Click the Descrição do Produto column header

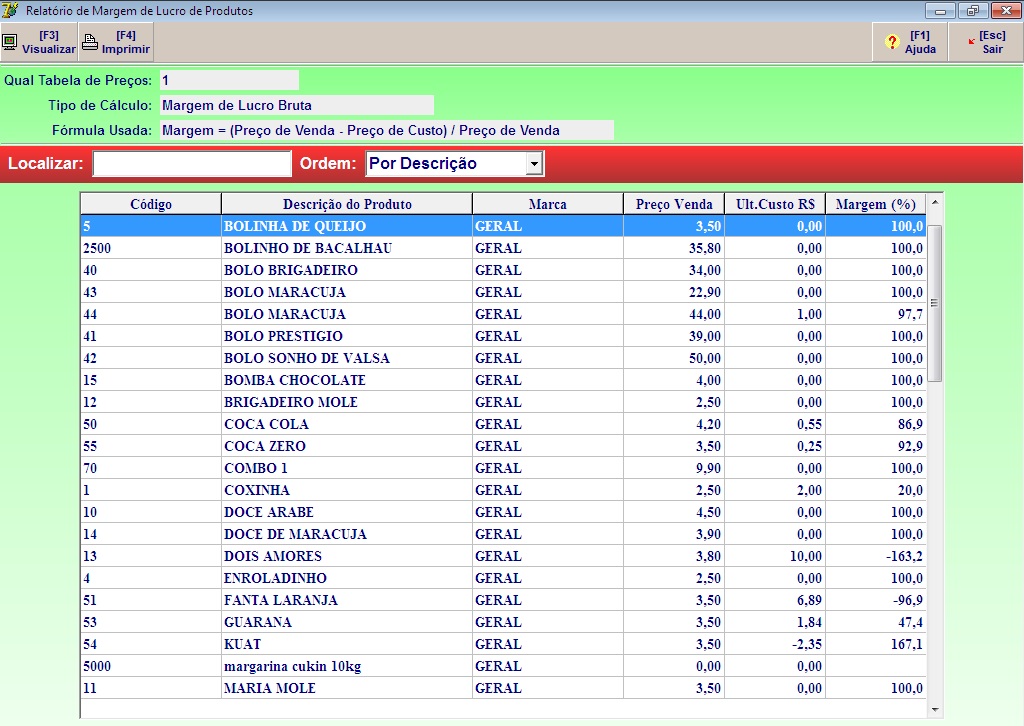tap(347, 204)
